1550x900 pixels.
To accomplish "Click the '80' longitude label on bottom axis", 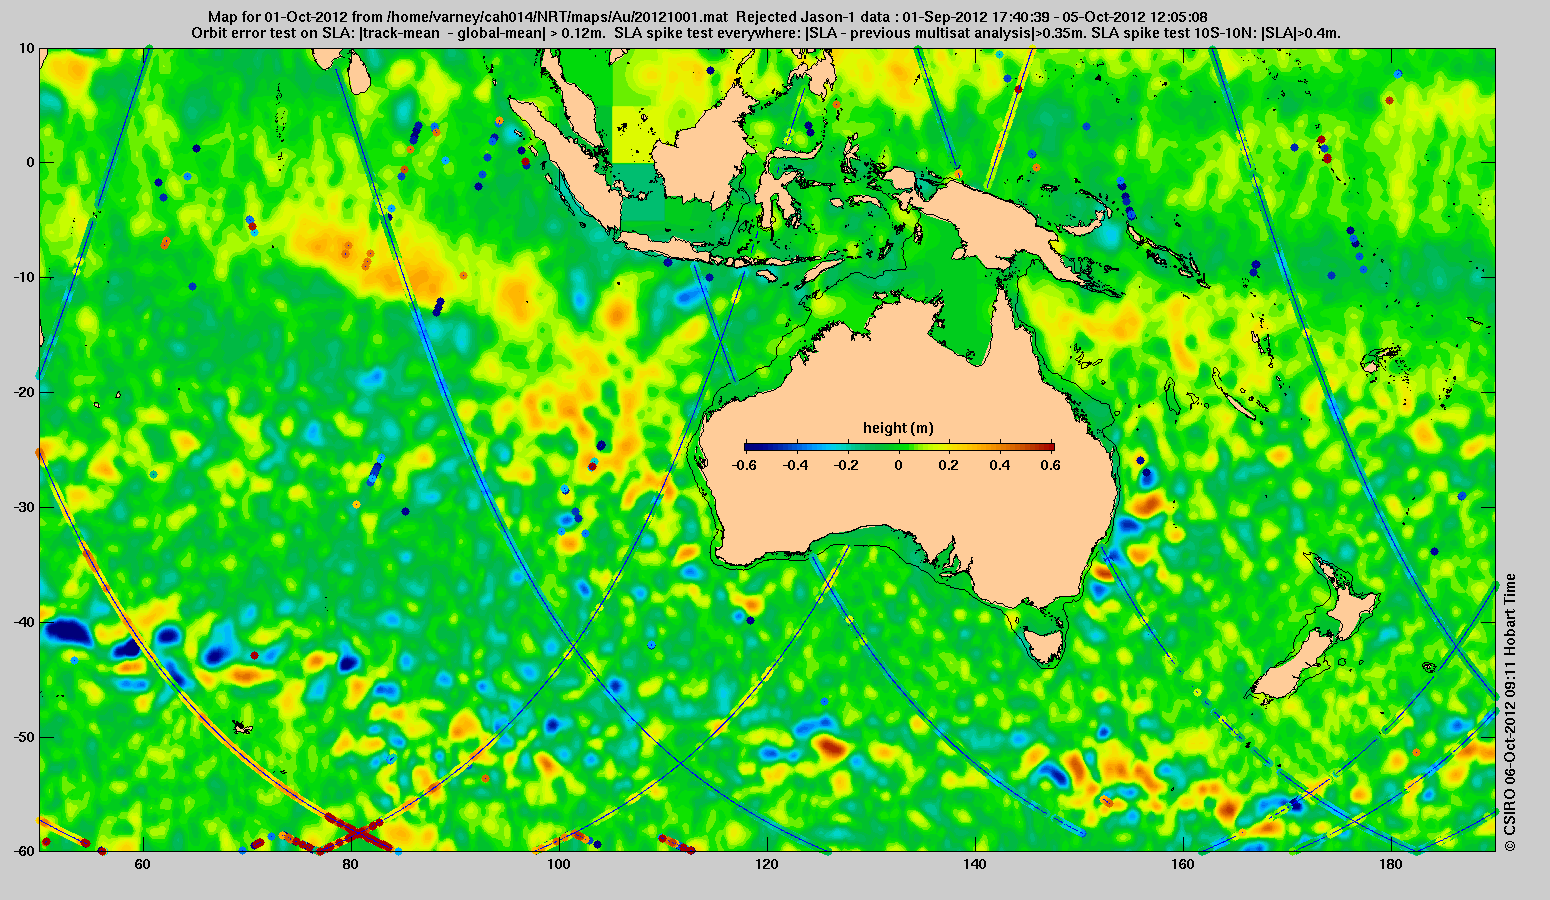I will [351, 864].
